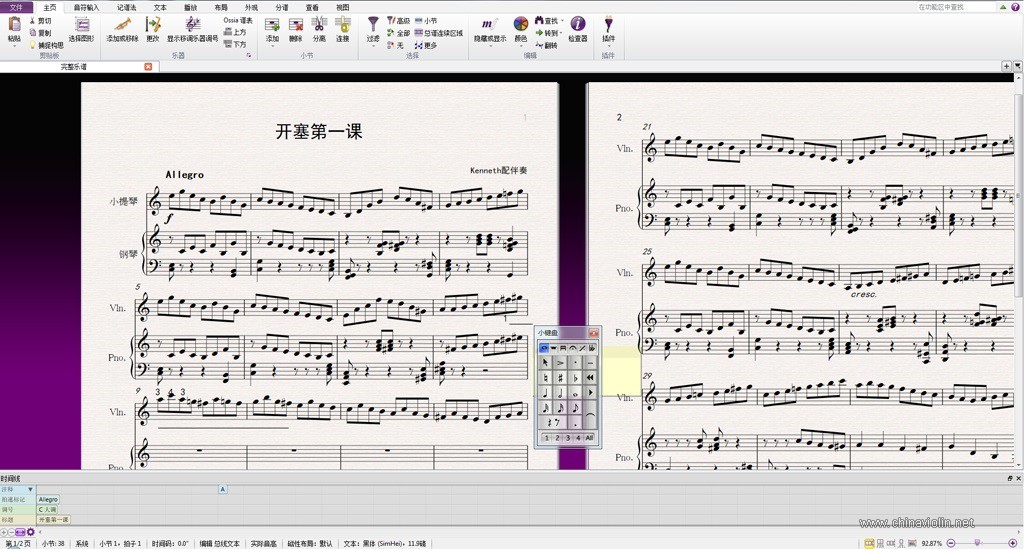
Task: Toggle the All voices keypad button
Action: (x=589, y=438)
